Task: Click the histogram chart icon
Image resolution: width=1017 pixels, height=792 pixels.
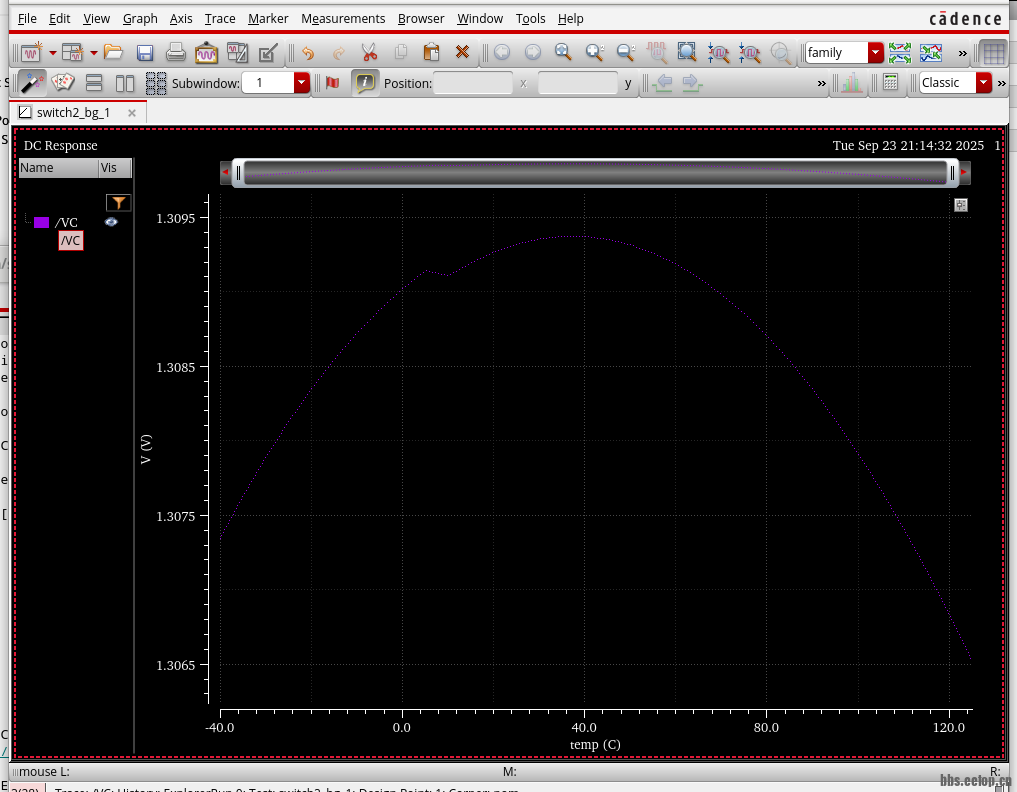Action: click(x=851, y=83)
